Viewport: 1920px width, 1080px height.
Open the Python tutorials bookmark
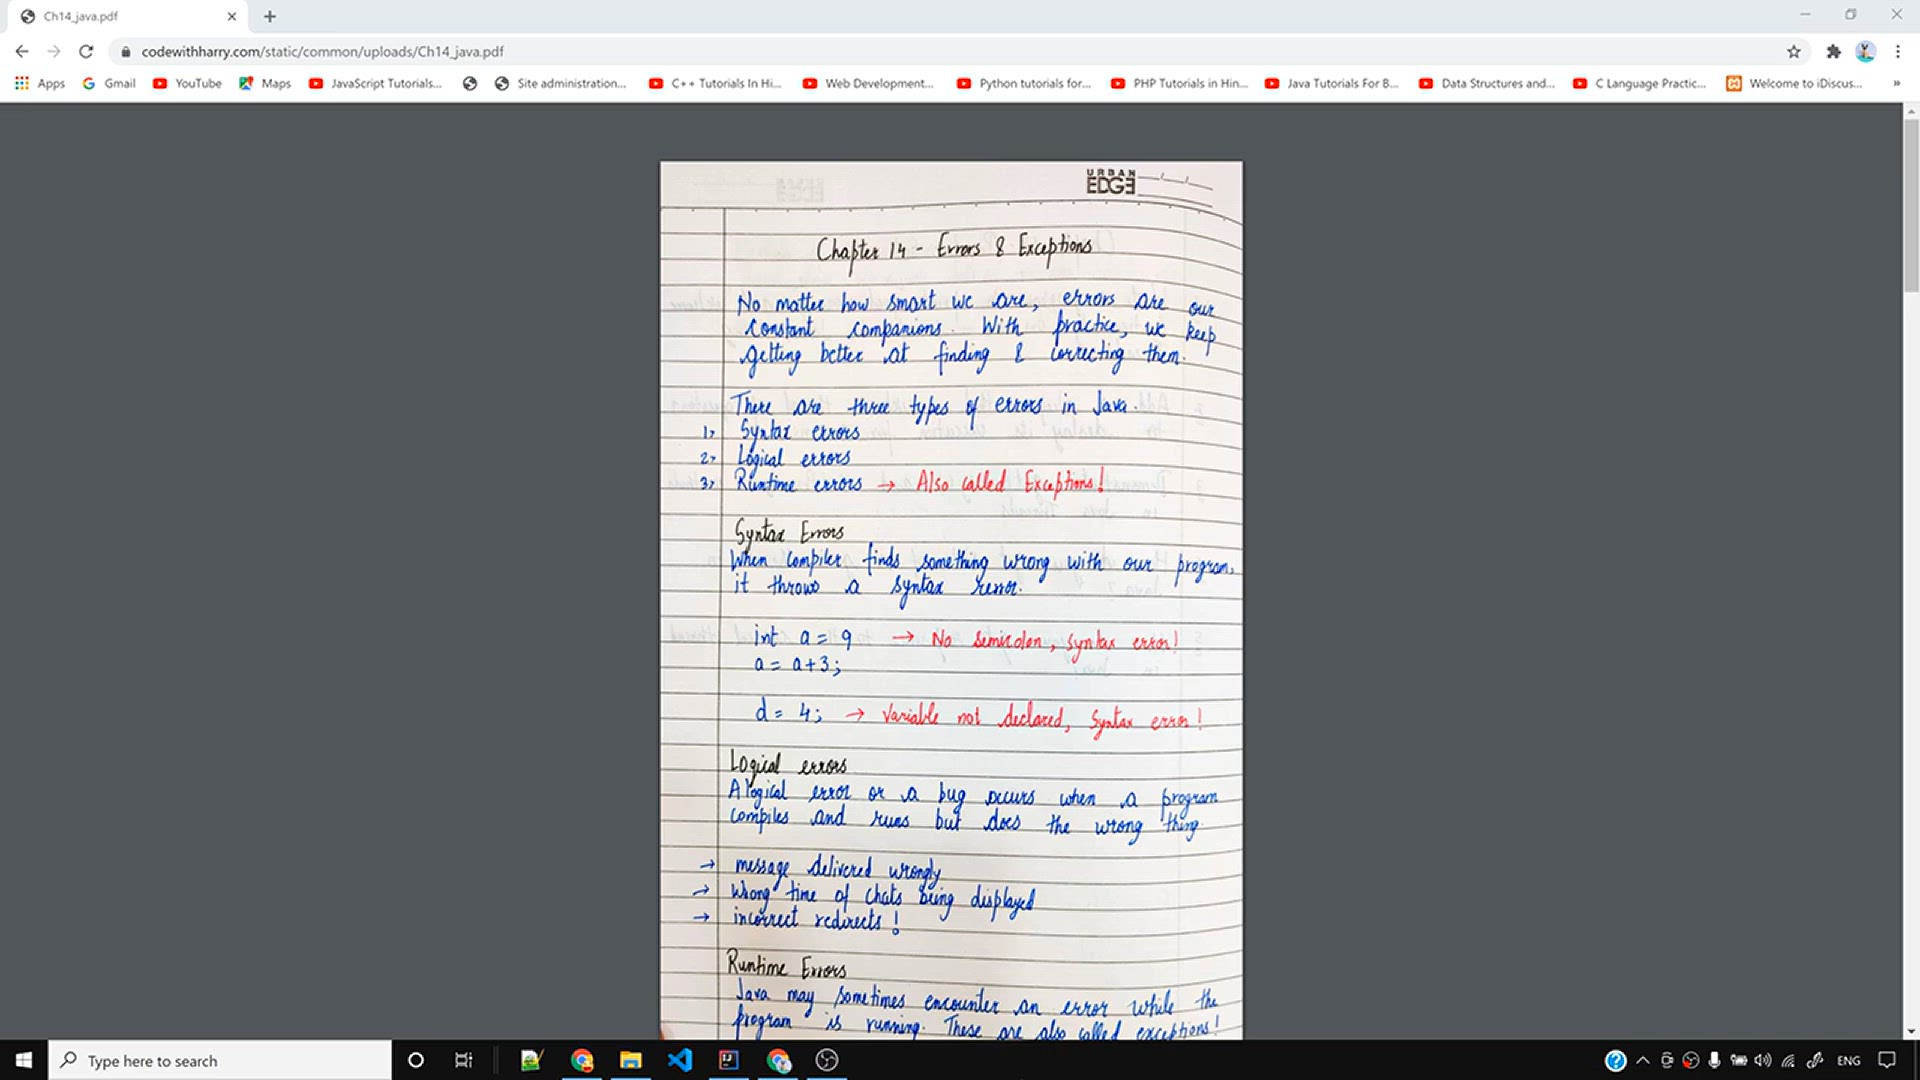click(x=1024, y=83)
